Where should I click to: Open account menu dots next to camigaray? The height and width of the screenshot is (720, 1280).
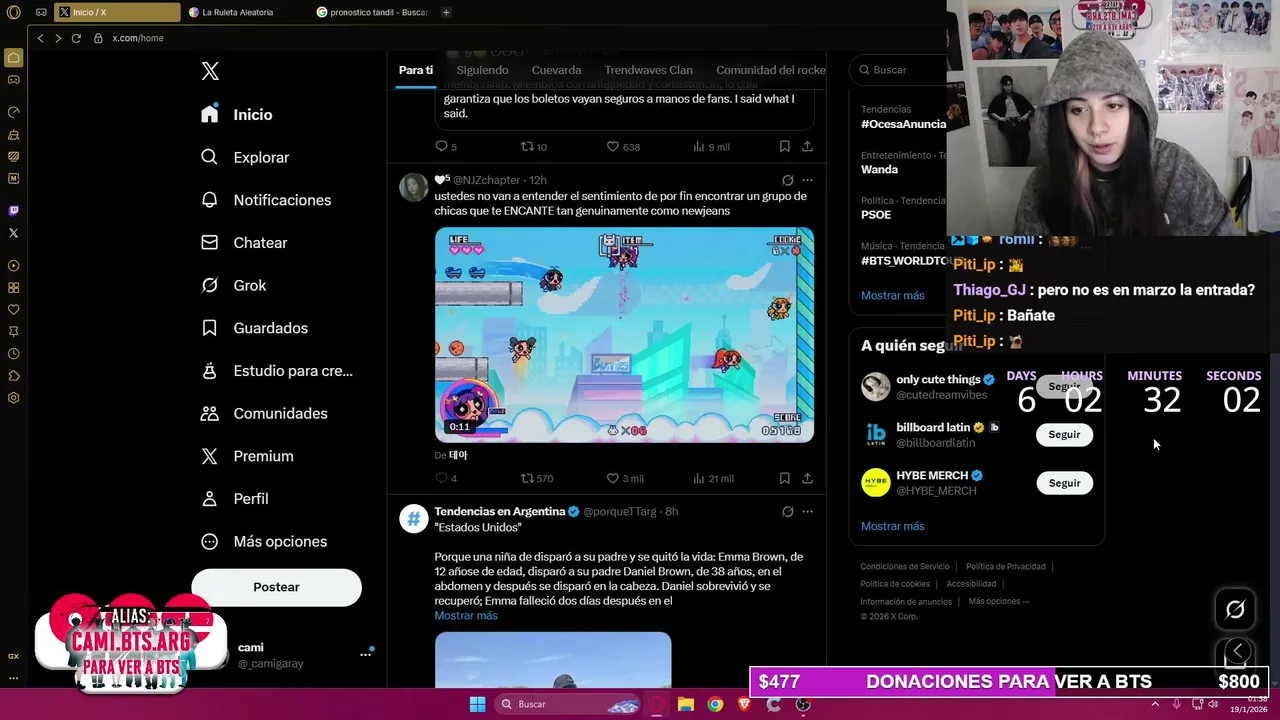click(x=365, y=654)
